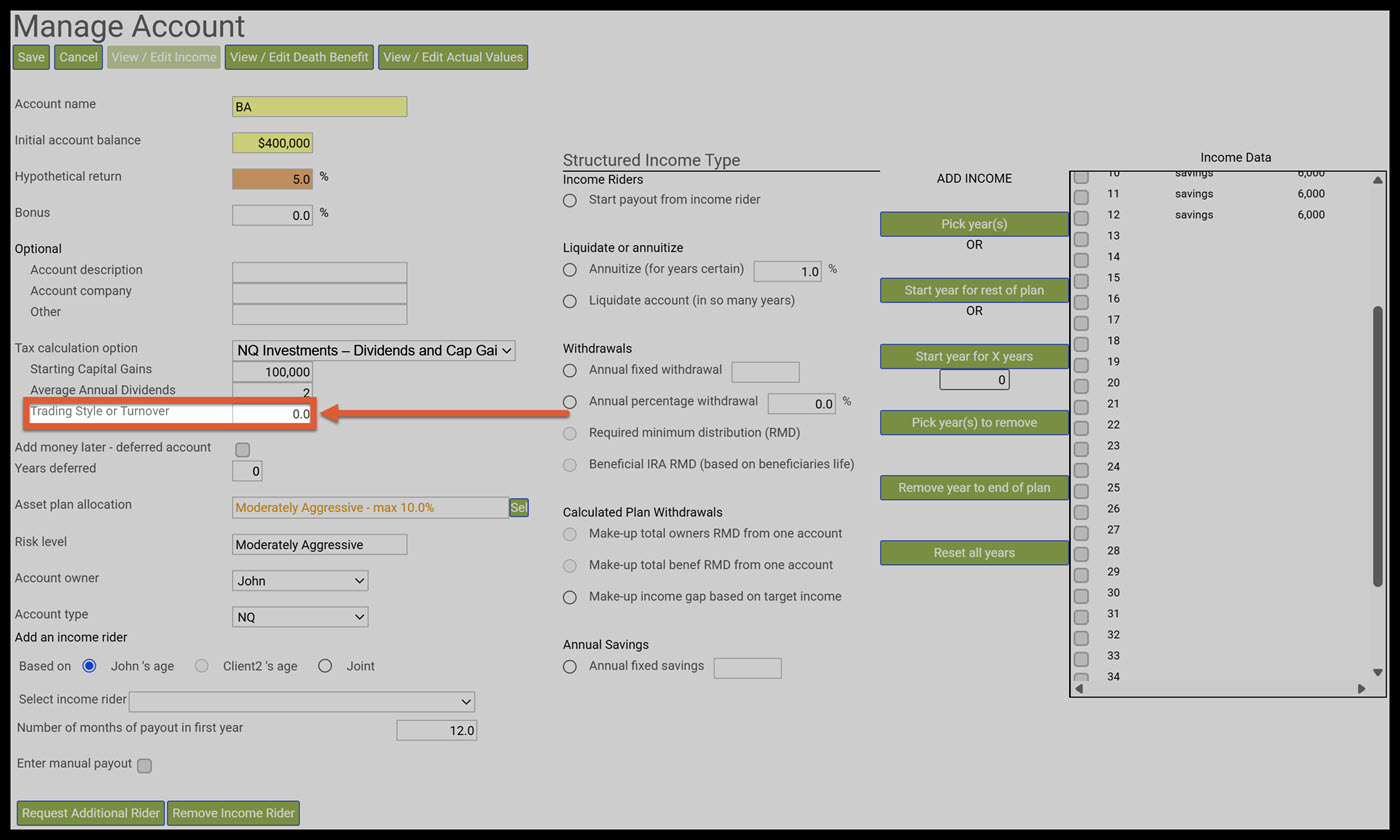The width and height of the screenshot is (1400, 840).
Task: Click the Save button
Action: [x=31, y=57]
